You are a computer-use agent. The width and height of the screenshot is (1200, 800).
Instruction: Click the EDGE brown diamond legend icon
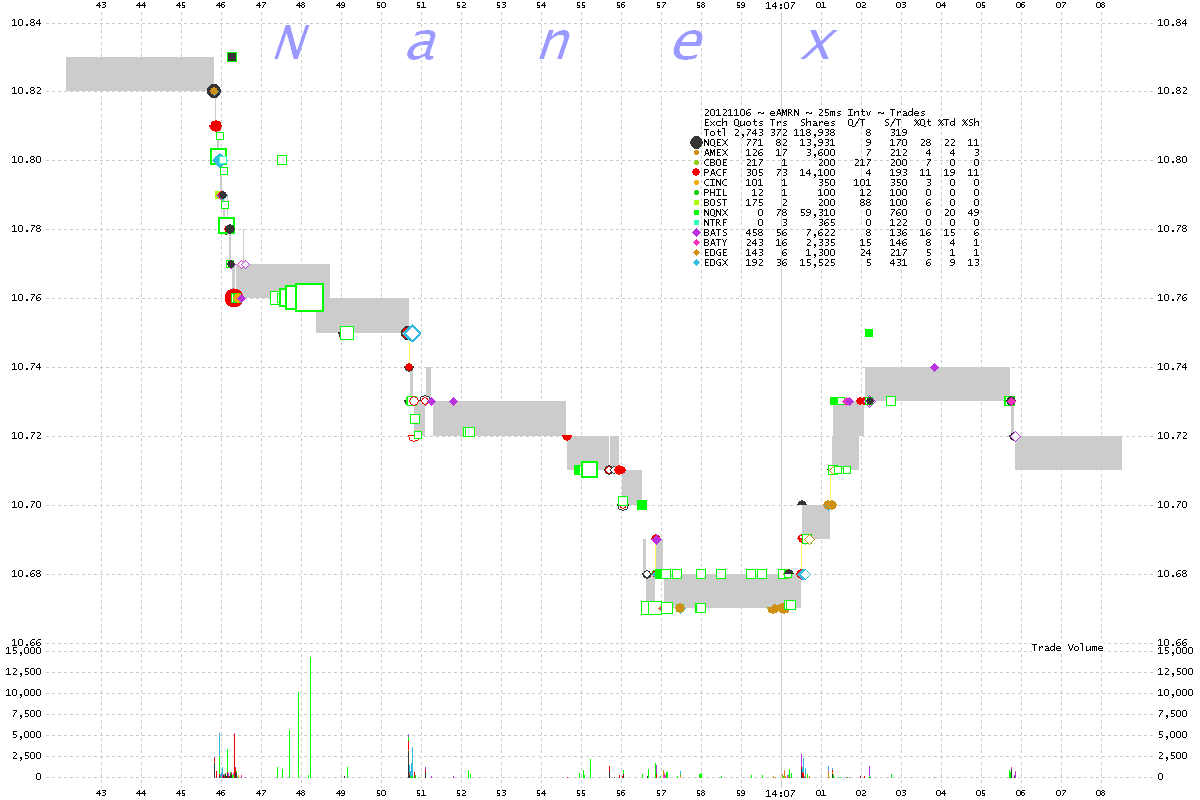click(x=696, y=253)
